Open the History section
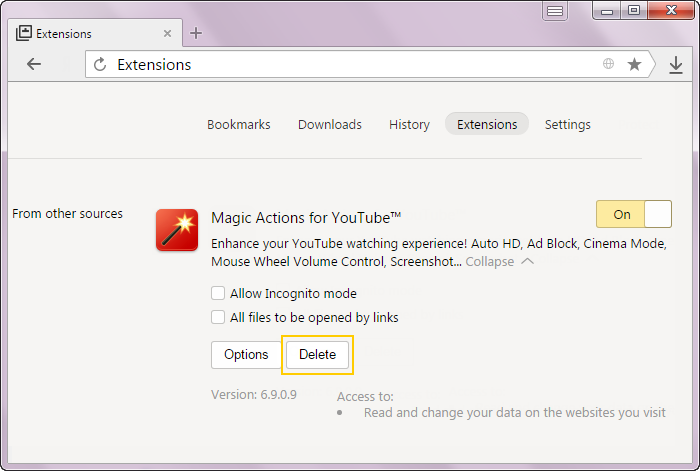Image resolution: width=700 pixels, height=471 pixels. coord(409,125)
